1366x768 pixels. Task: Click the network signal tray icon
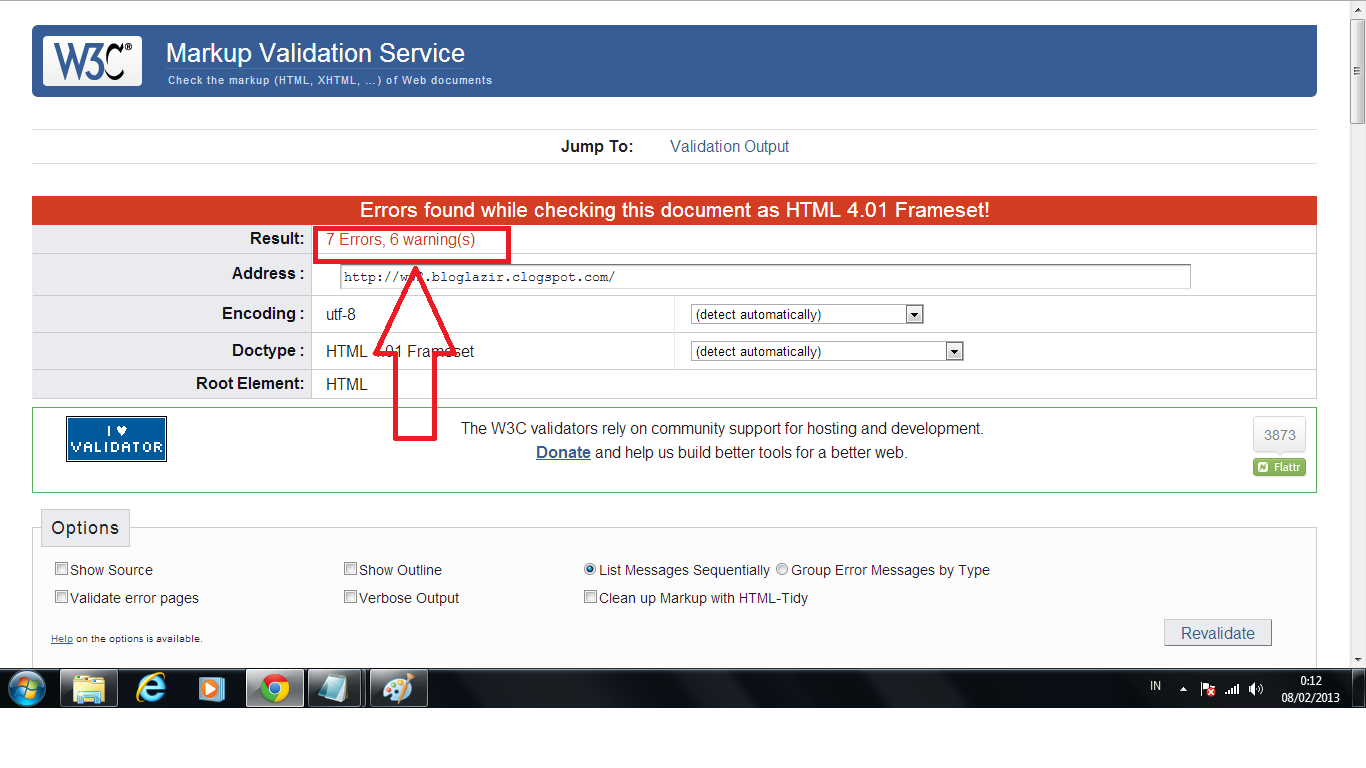point(1232,689)
